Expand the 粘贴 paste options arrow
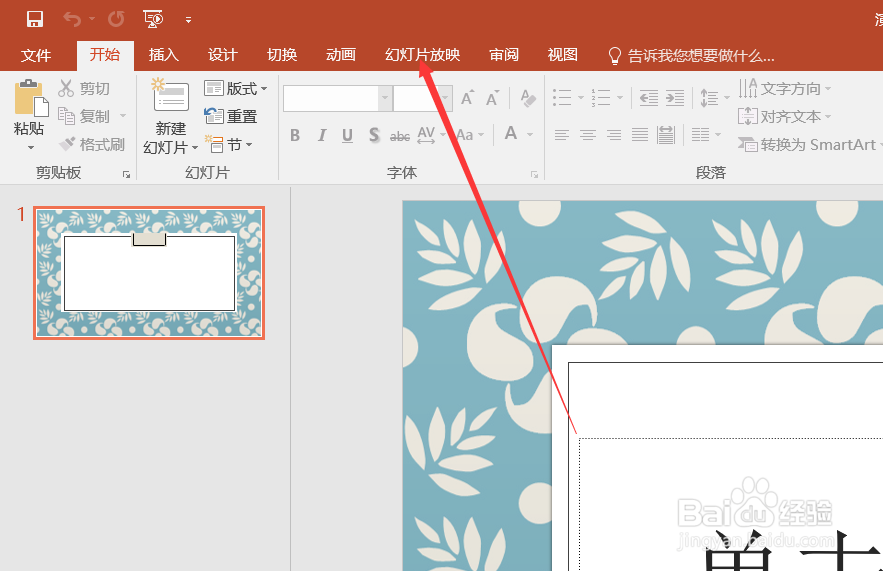The width and height of the screenshot is (883, 571). coord(30,148)
